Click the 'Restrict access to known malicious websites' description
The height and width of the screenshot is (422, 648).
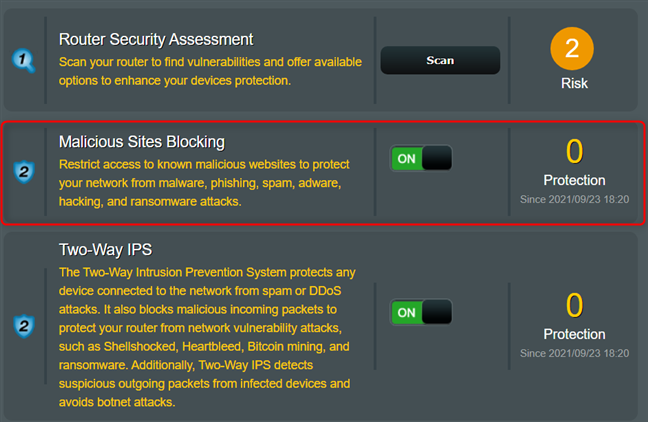coord(204,183)
